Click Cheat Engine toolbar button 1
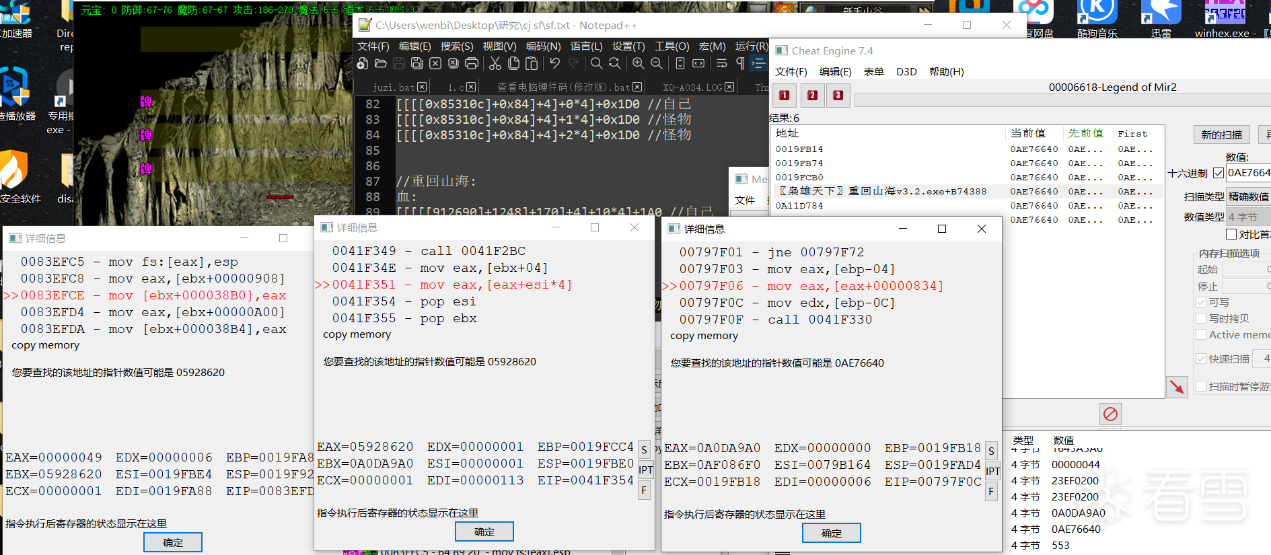1271x555 pixels. tap(785, 96)
